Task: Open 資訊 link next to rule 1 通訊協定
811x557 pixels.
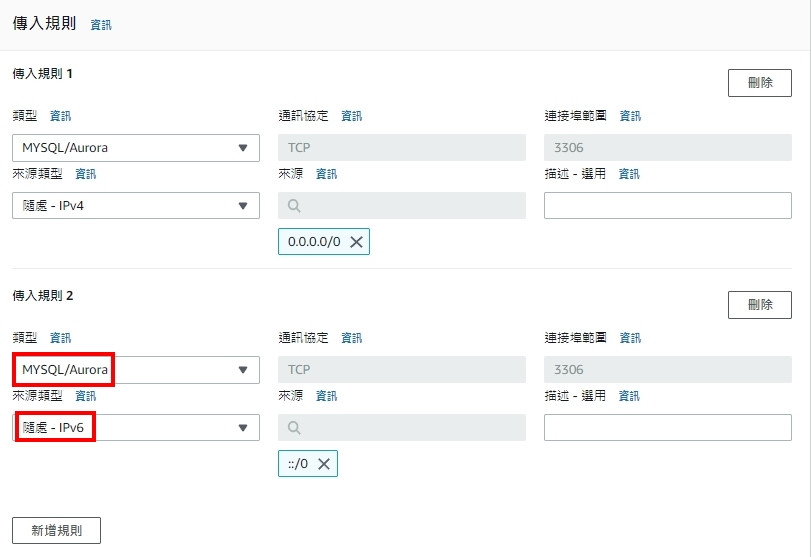Action: [x=352, y=116]
